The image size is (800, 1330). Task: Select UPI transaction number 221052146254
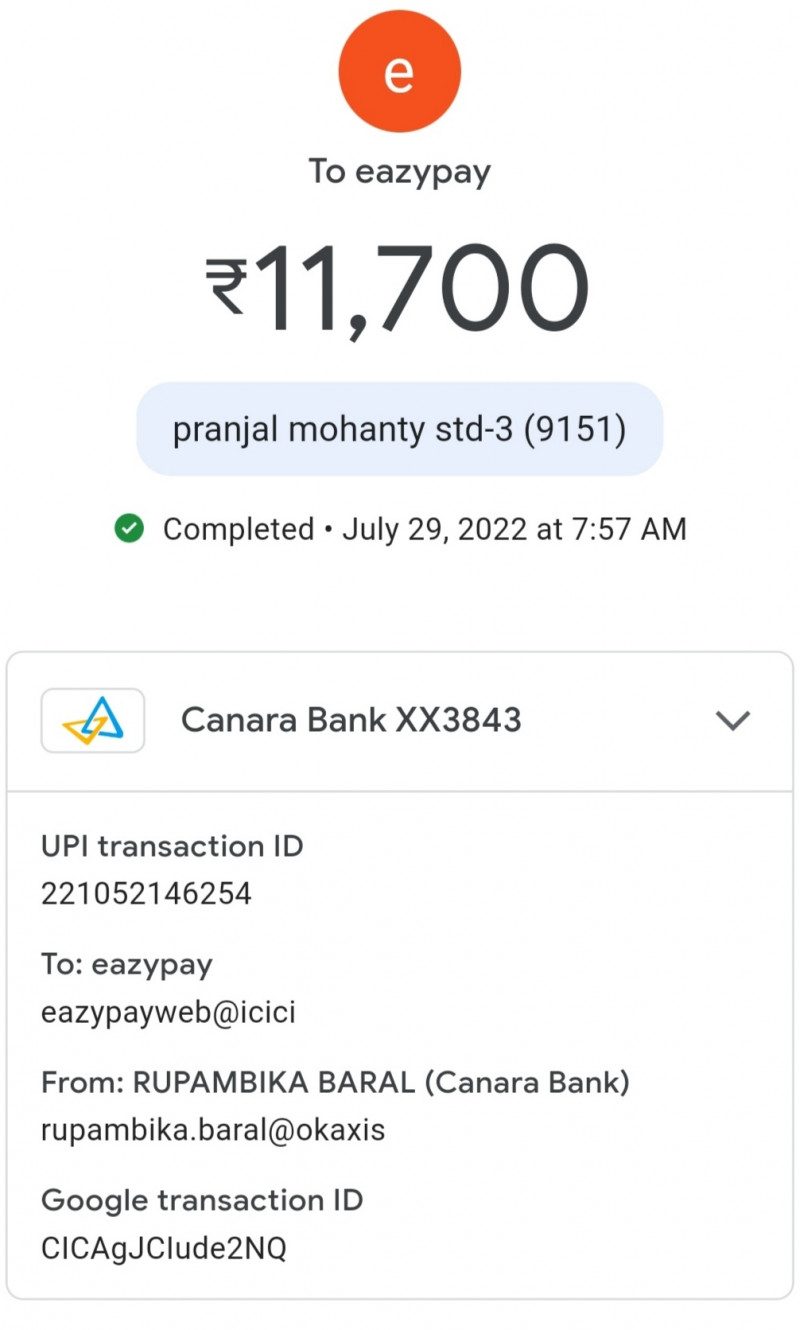point(146,893)
